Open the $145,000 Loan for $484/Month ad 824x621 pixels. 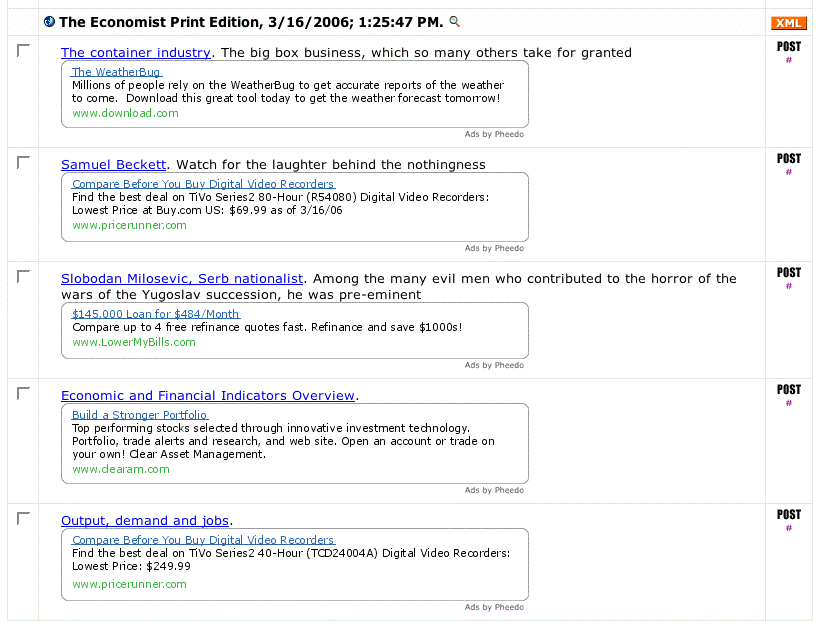click(x=155, y=314)
